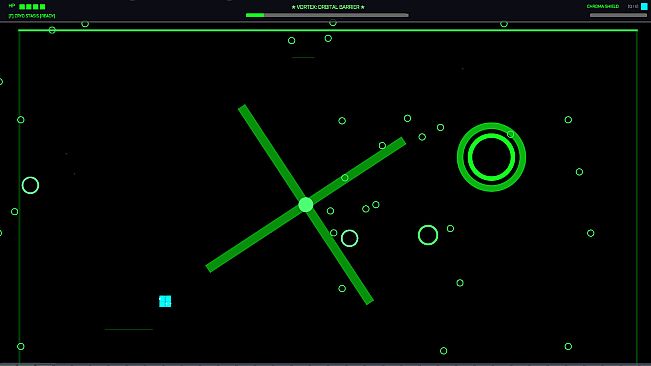Click the cyan player square
Image resolution: width=651 pixels, height=366 pixels.
pos(165,301)
